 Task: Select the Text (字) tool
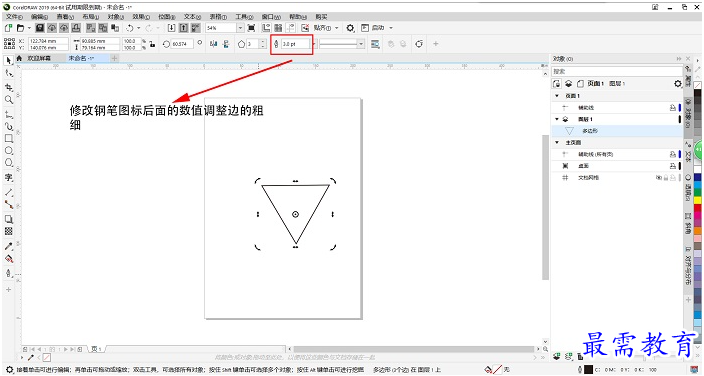(9, 177)
